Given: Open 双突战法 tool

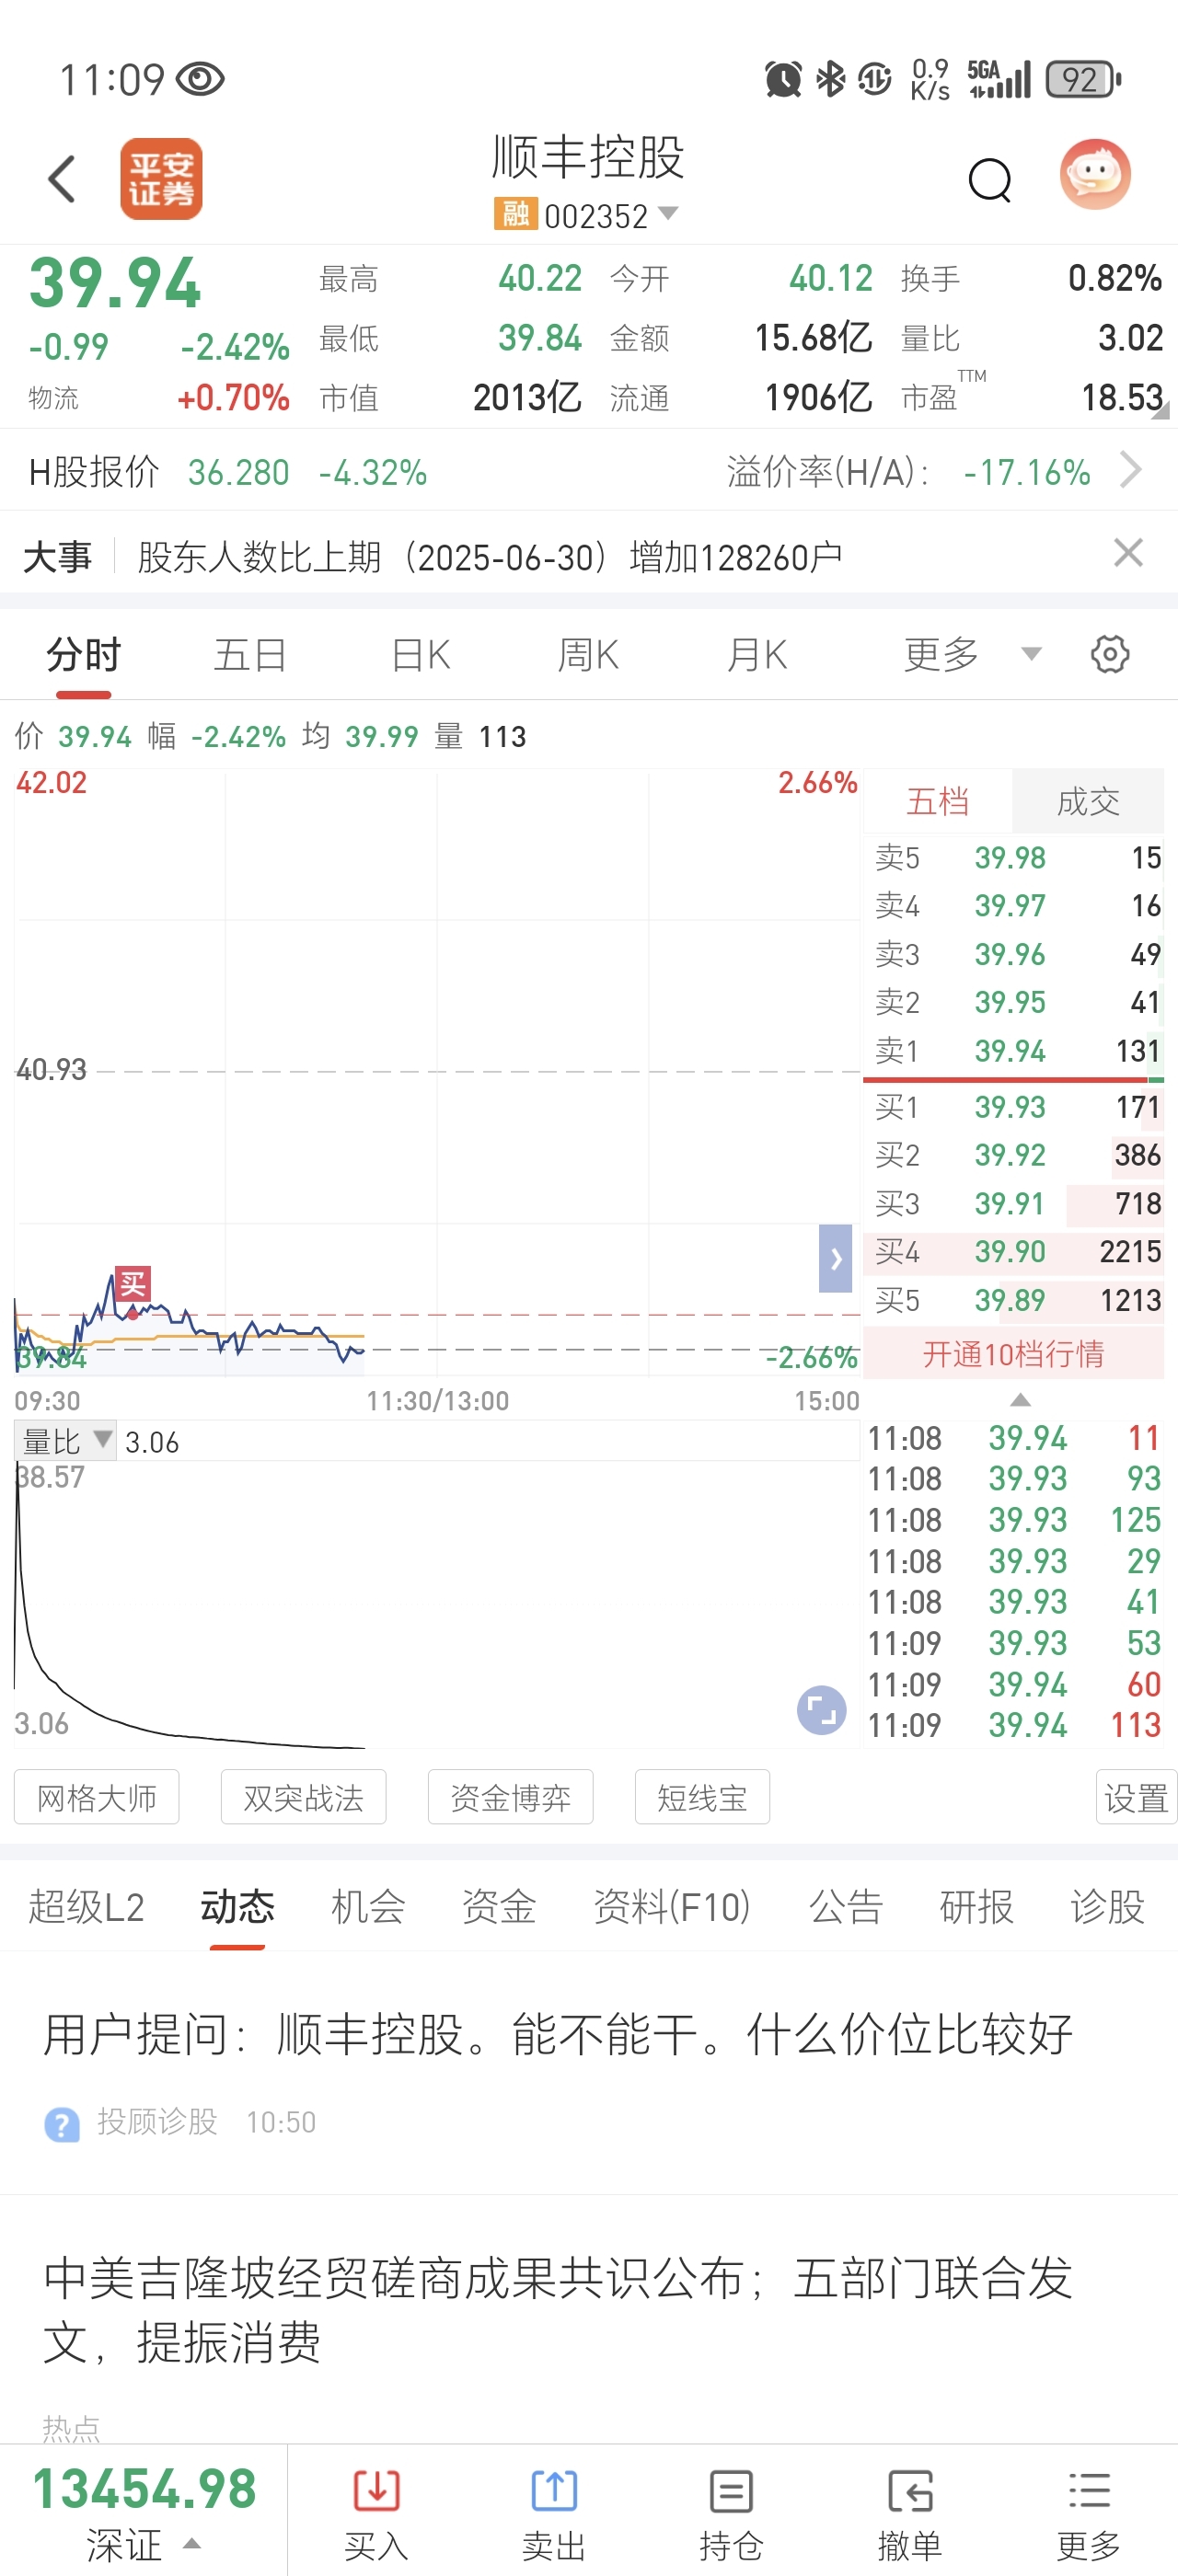Looking at the screenshot, I should (x=303, y=1797).
